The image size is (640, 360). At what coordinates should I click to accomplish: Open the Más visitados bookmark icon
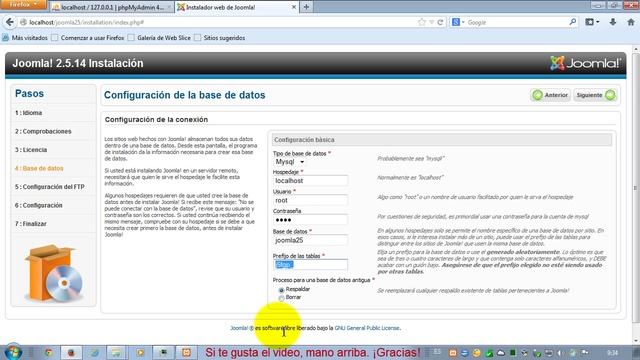[x=5, y=38]
